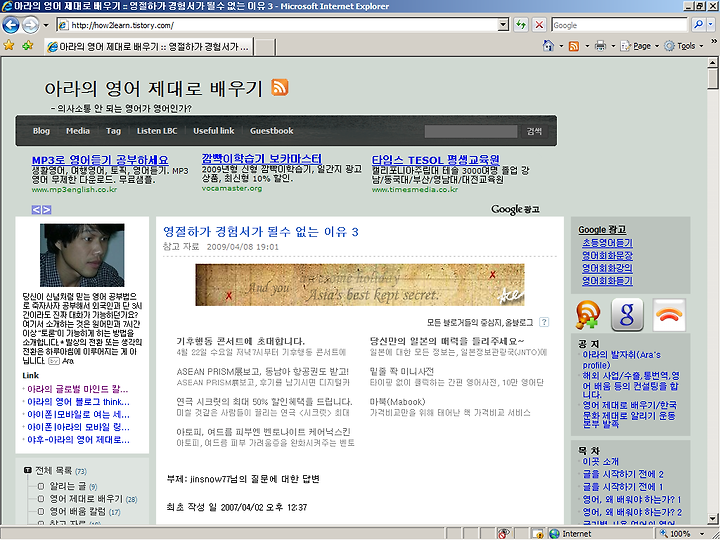Click the Home toolbar icon
Screen dimensions: 720x540
pos(548,45)
